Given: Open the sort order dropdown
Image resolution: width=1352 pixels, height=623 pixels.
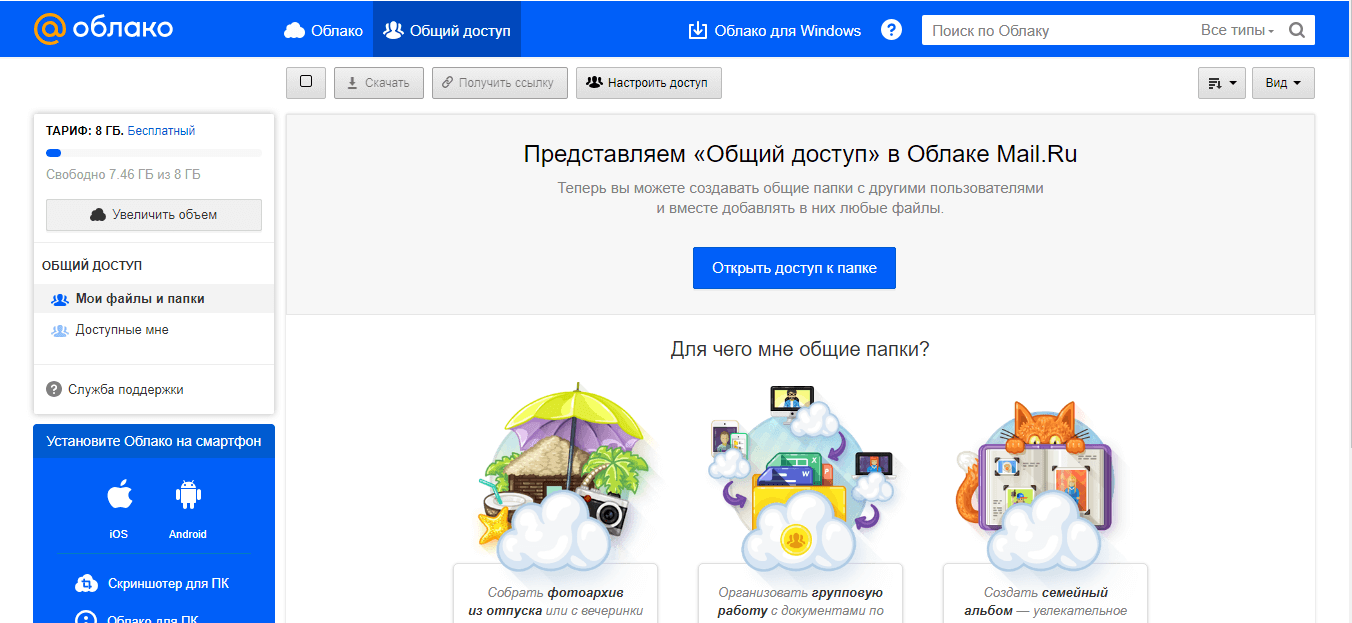Looking at the screenshot, I should (1221, 83).
